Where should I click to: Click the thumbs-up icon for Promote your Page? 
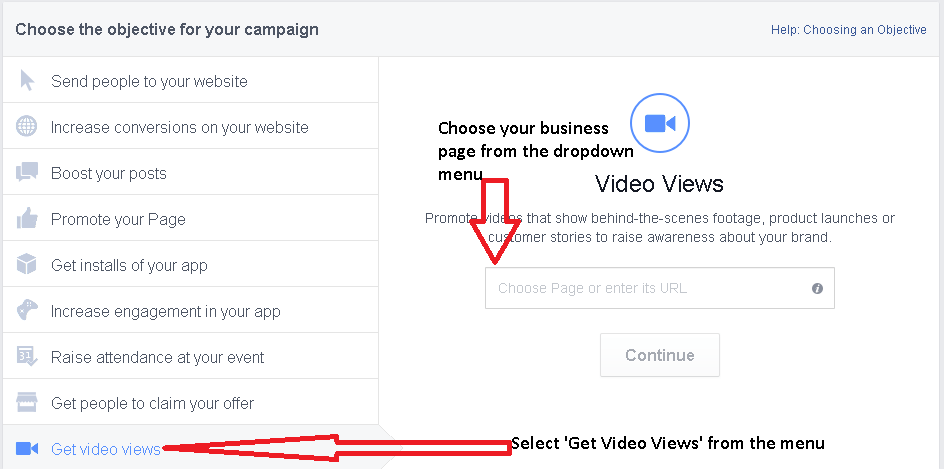(27, 219)
